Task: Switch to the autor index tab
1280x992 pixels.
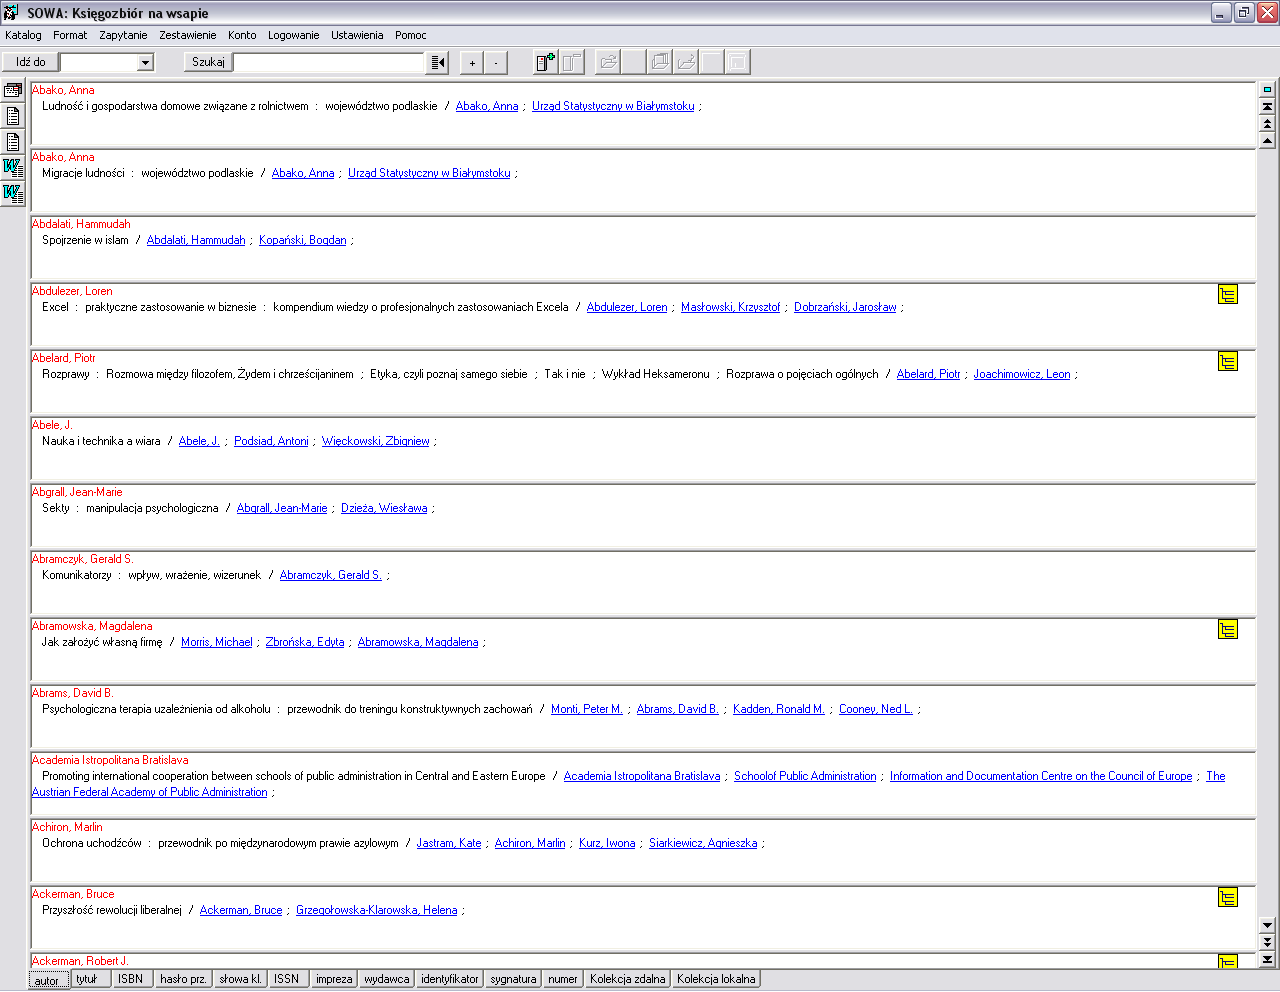Action: [47, 980]
